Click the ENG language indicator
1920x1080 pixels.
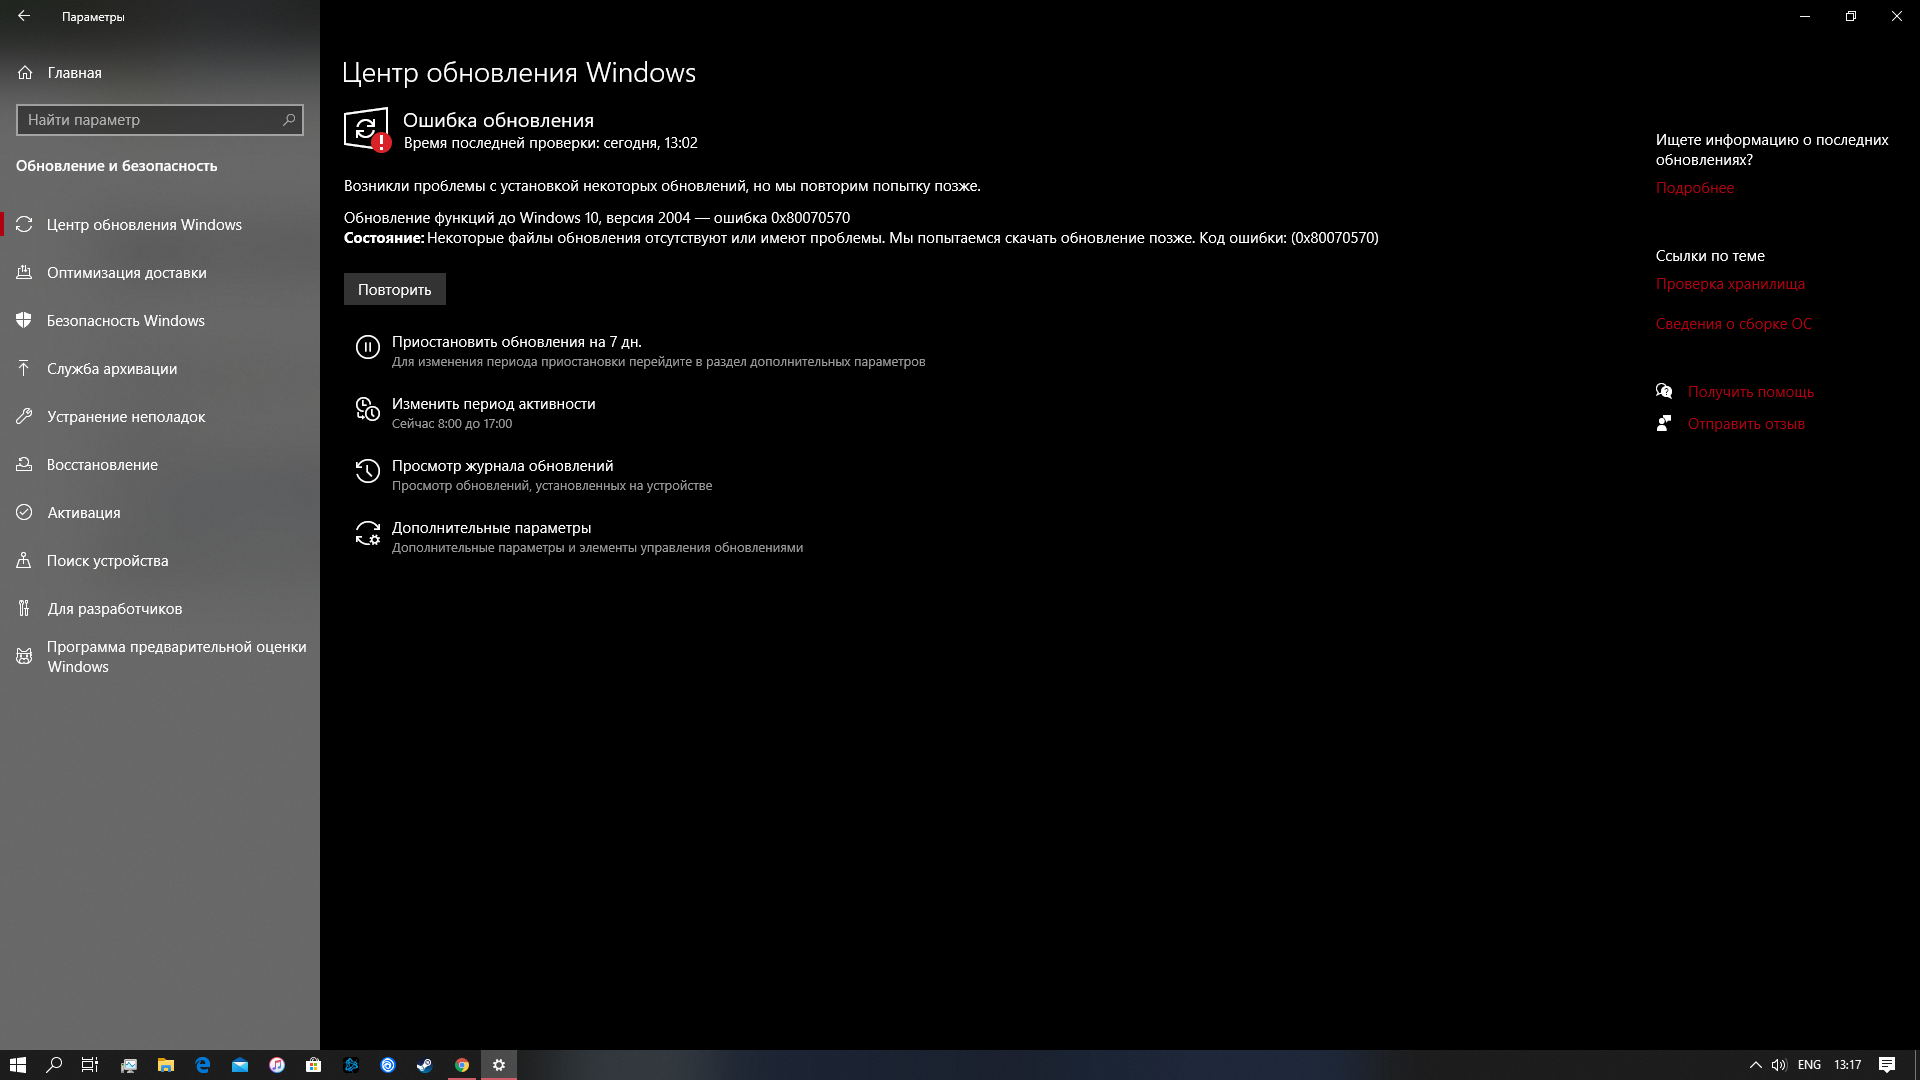pyautogui.click(x=1809, y=1065)
